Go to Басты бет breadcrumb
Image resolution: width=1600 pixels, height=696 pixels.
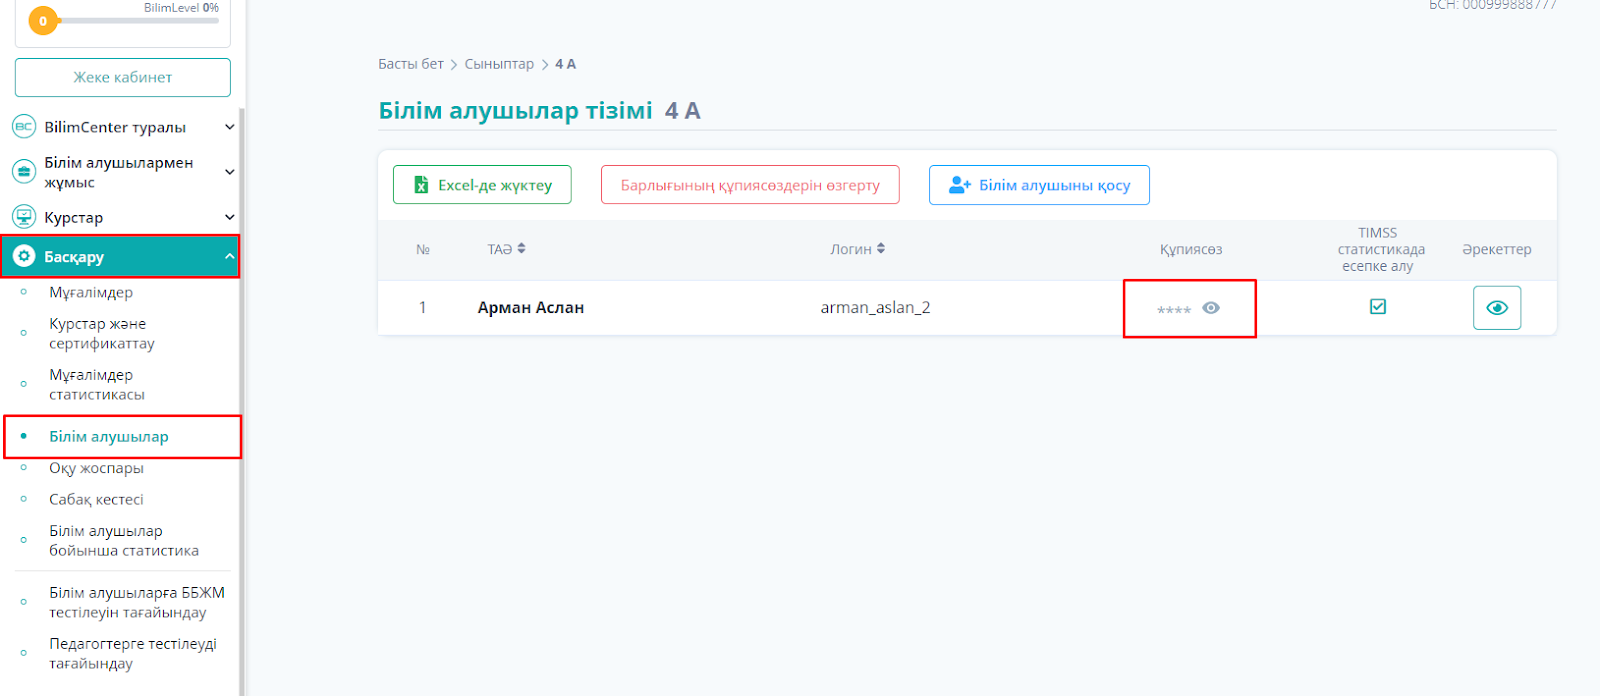pos(410,64)
